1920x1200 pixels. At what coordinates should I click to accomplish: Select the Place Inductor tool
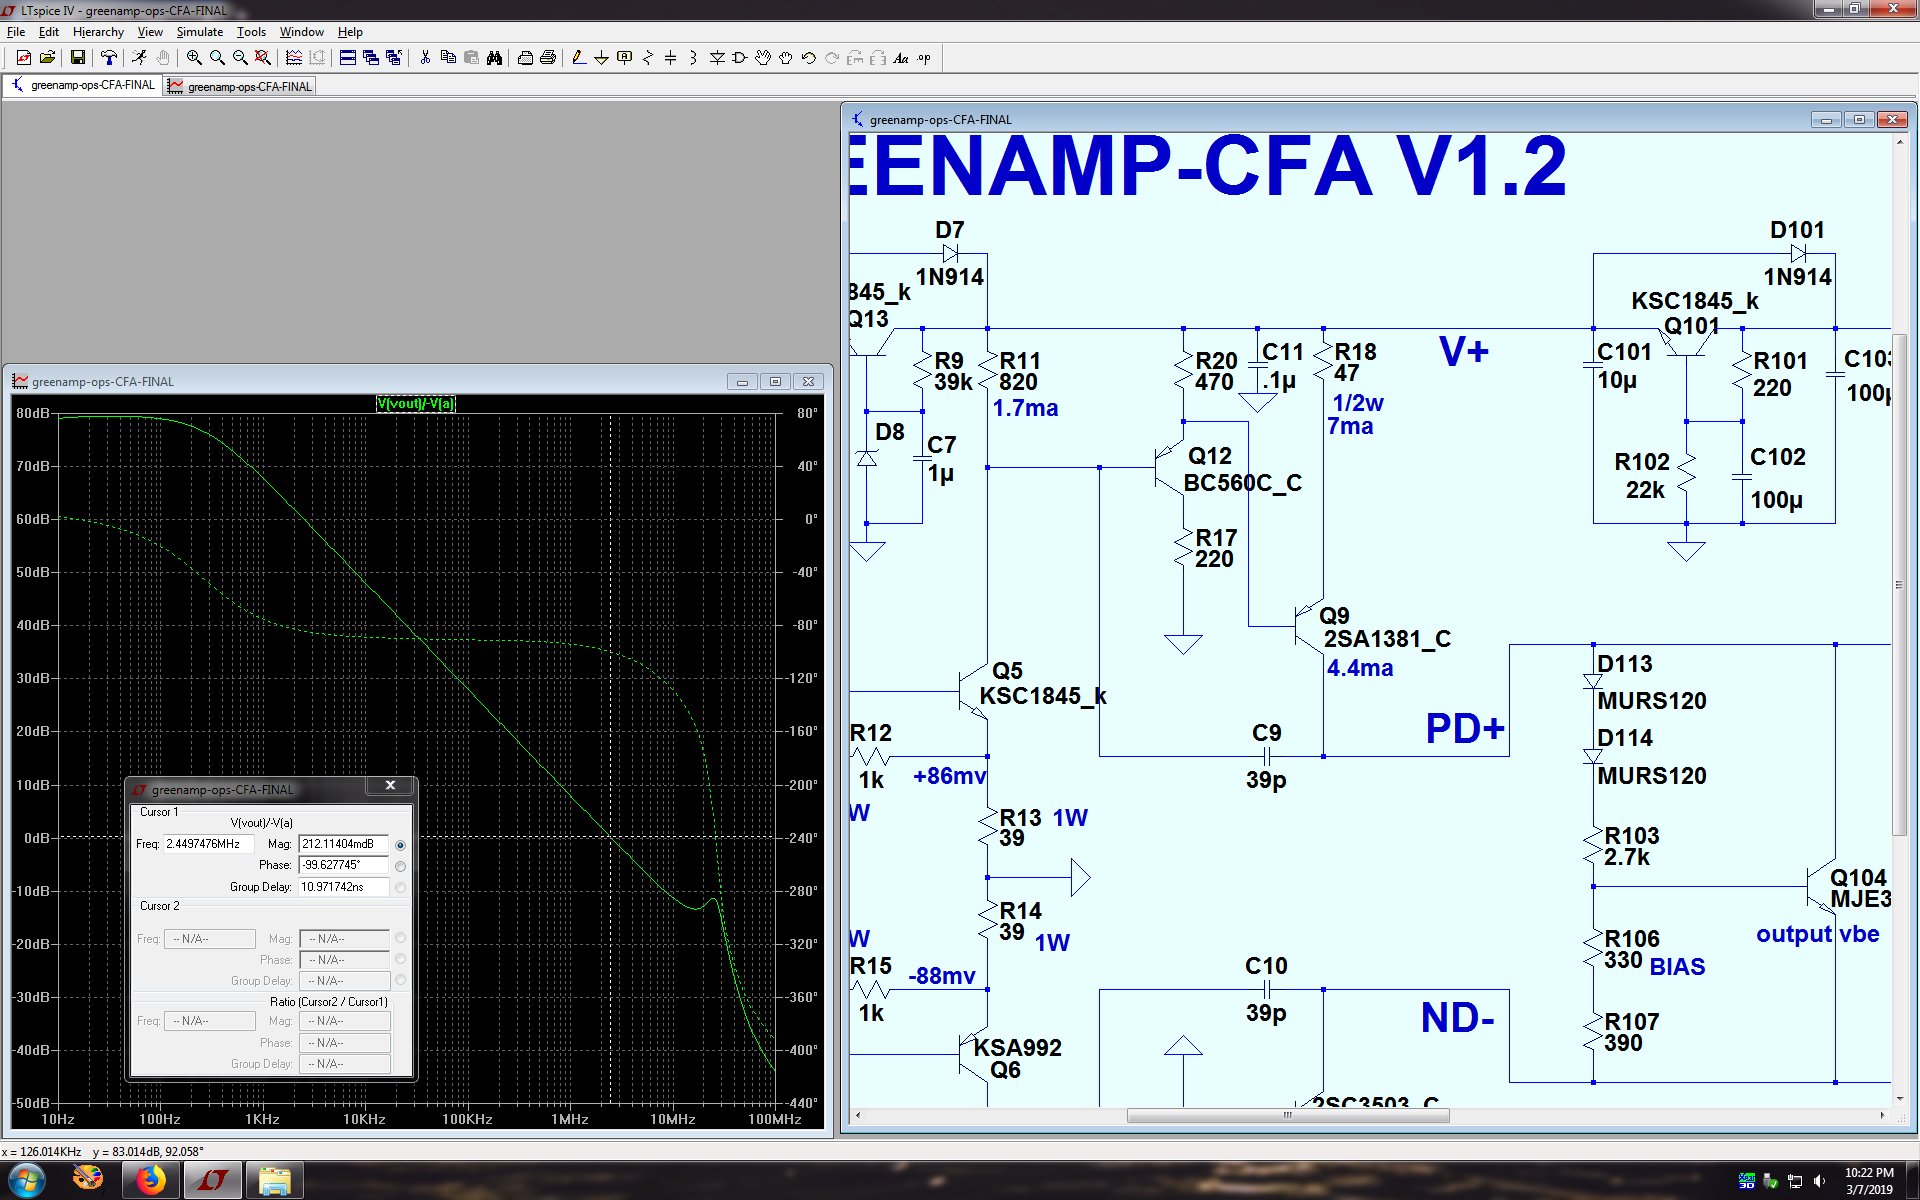(x=694, y=58)
